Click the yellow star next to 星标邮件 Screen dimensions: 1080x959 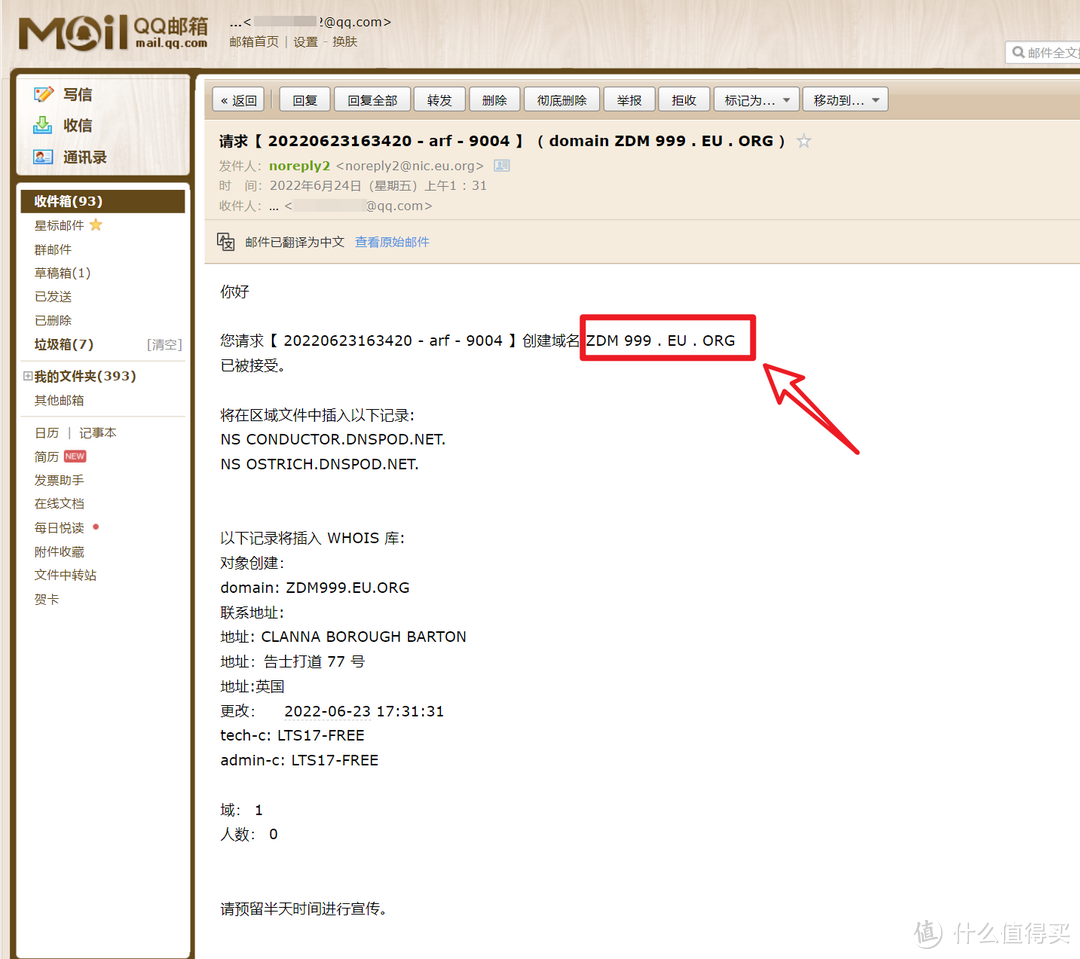(96, 225)
